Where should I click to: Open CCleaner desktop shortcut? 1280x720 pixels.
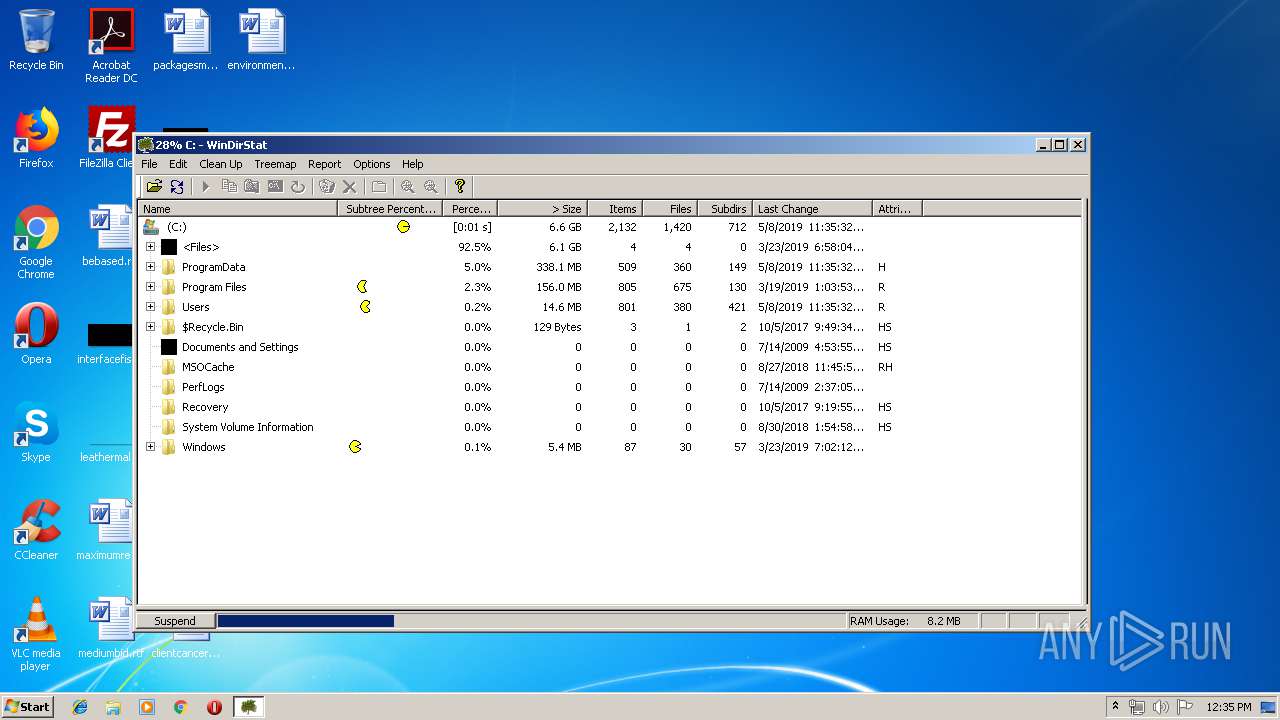[36, 530]
